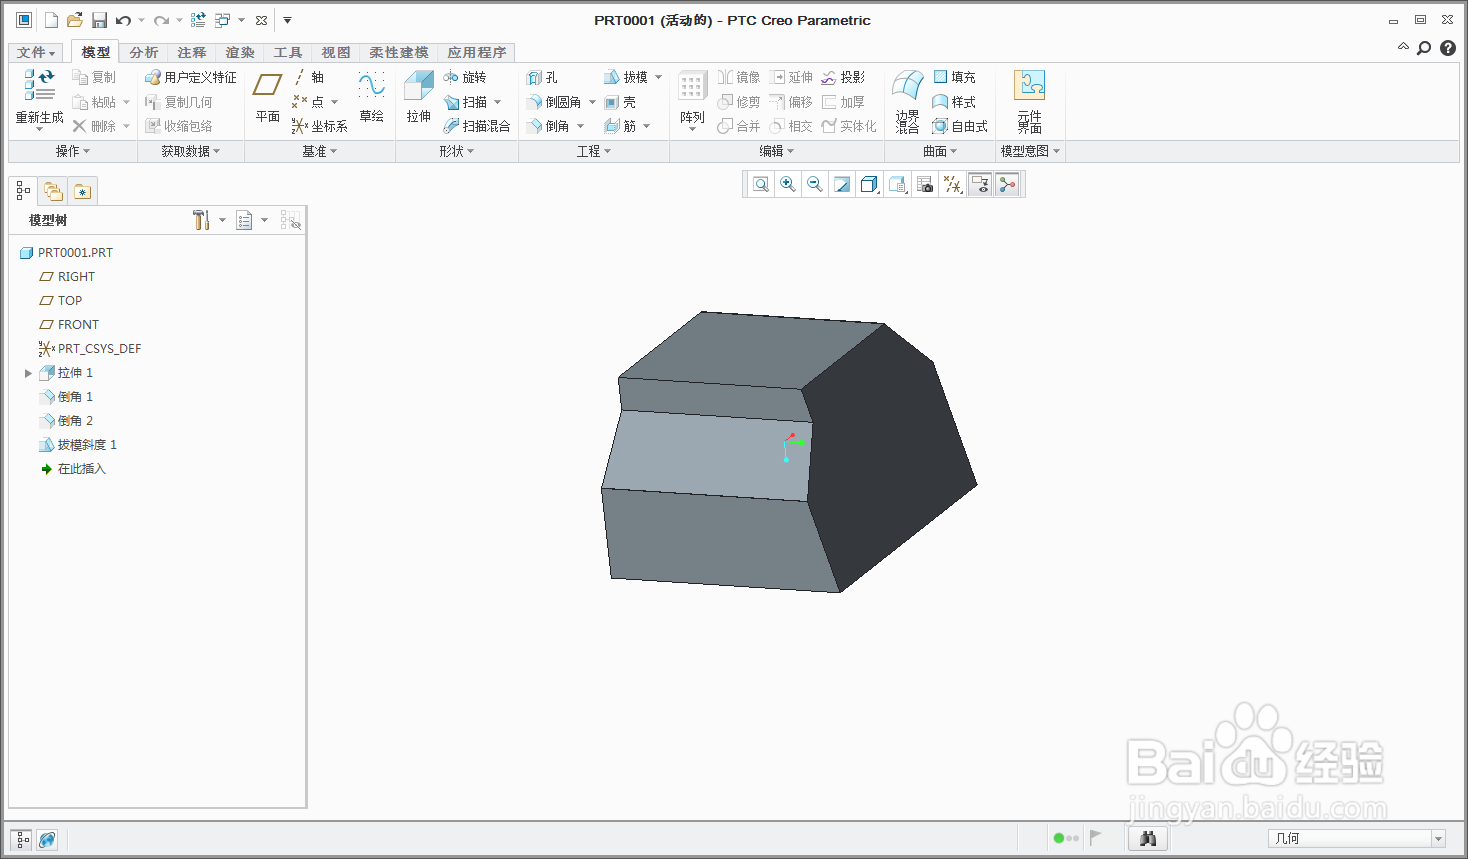Select the 旋转 (Revolve) tool

pyautogui.click(x=465, y=77)
